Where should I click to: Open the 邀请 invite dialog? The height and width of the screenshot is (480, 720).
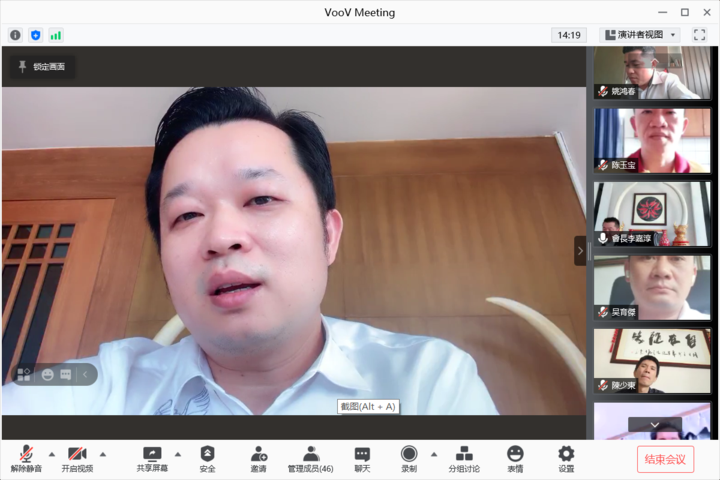tap(259, 459)
